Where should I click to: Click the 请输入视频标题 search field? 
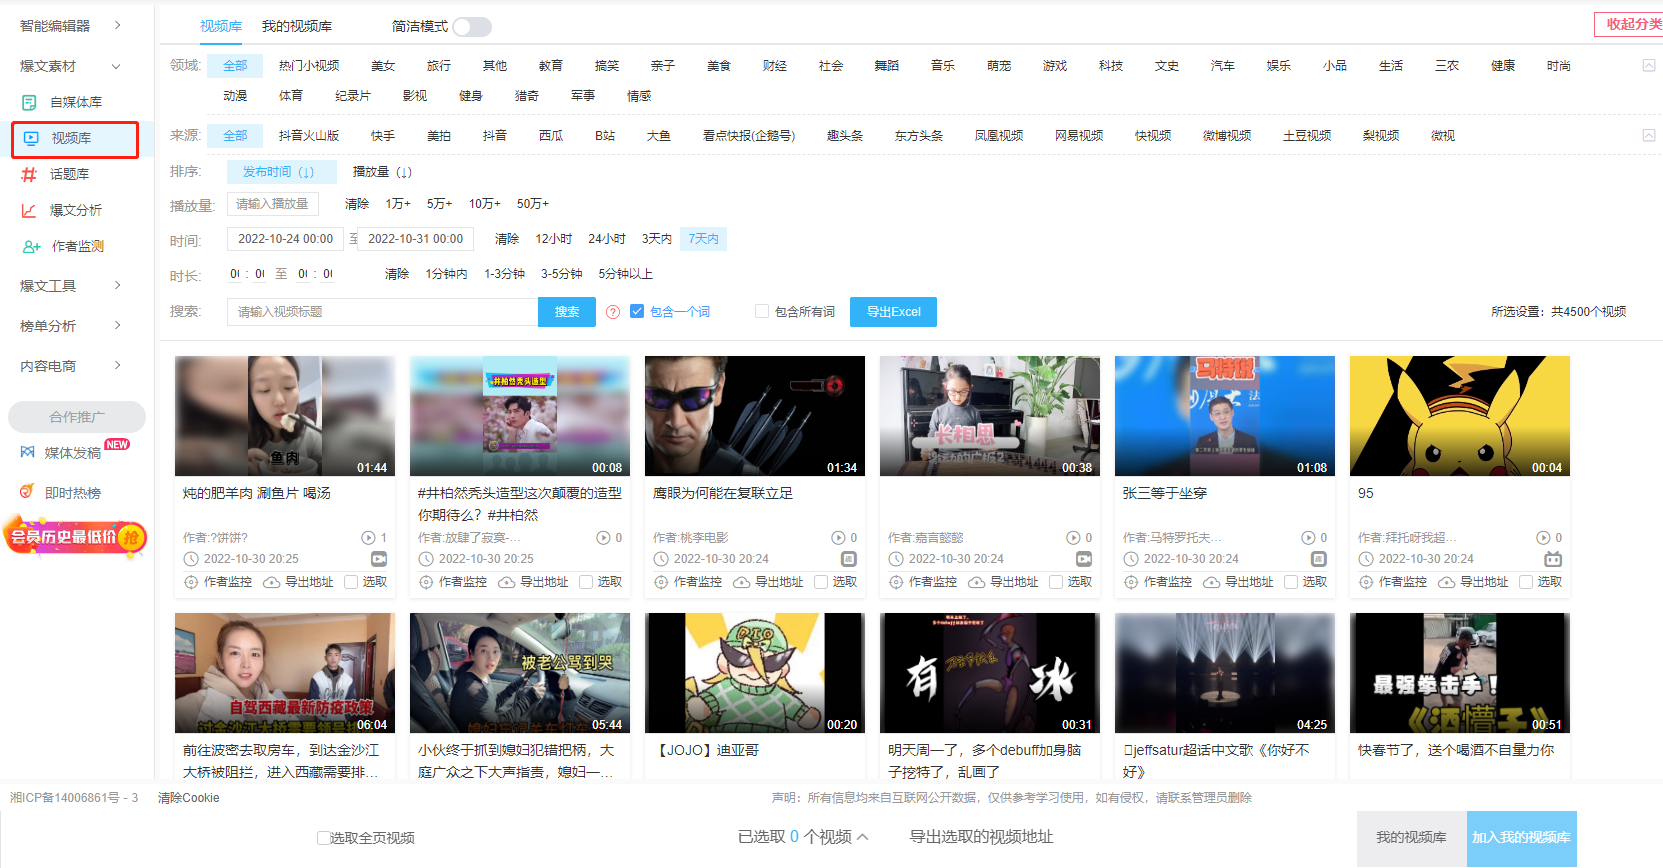tap(383, 312)
